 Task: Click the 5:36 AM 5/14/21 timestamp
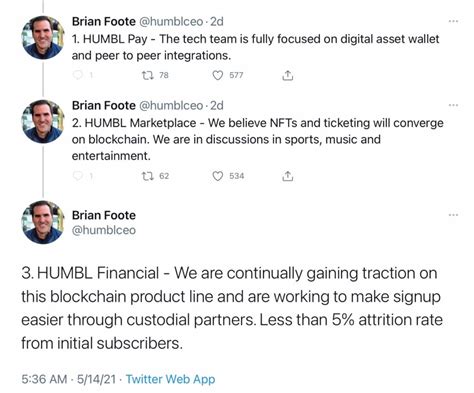(x=69, y=379)
